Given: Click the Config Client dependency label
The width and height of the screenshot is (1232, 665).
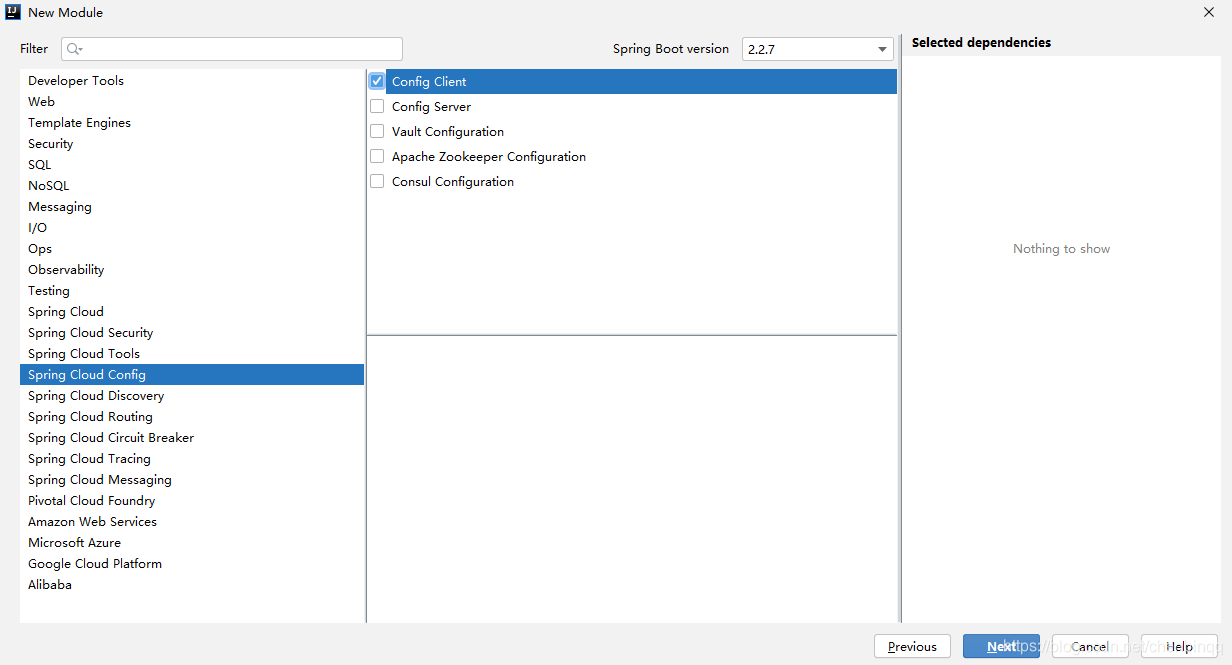Looking at the screenshot, I should (429, 82).
